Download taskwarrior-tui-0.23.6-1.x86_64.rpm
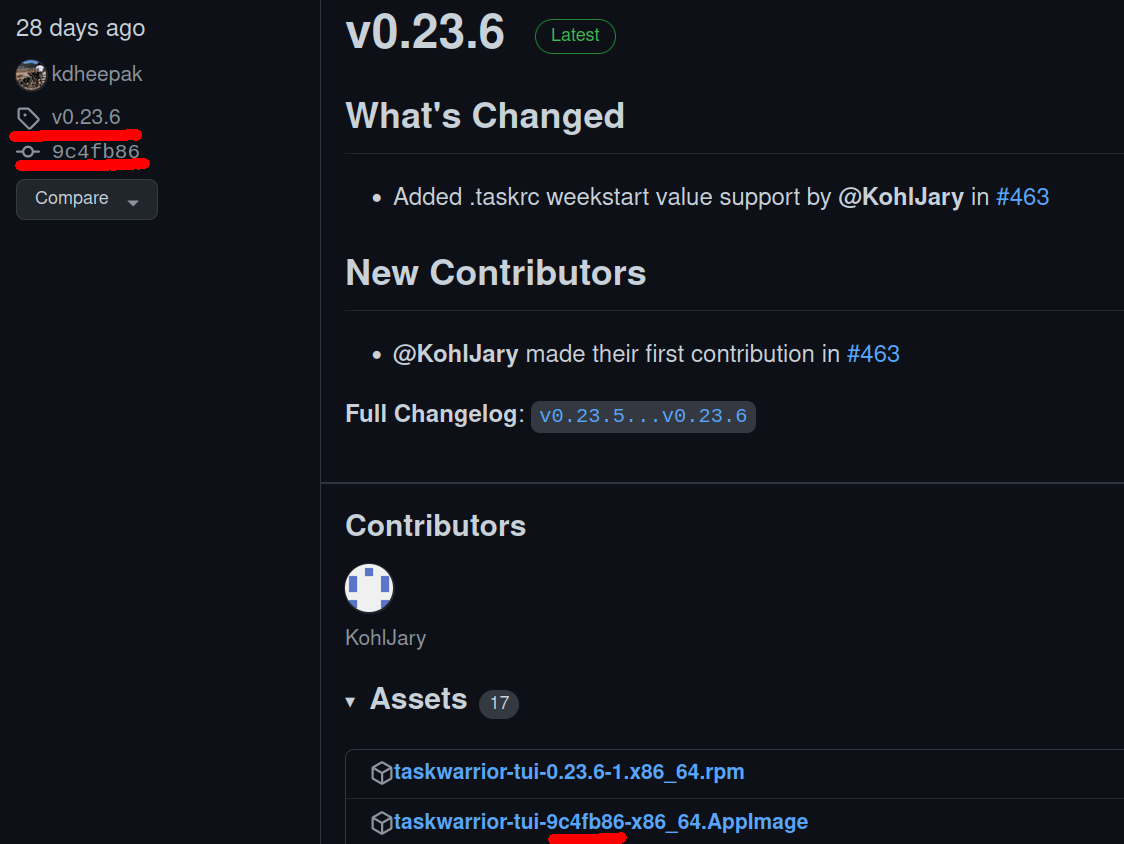 click(x=568, y=771)
